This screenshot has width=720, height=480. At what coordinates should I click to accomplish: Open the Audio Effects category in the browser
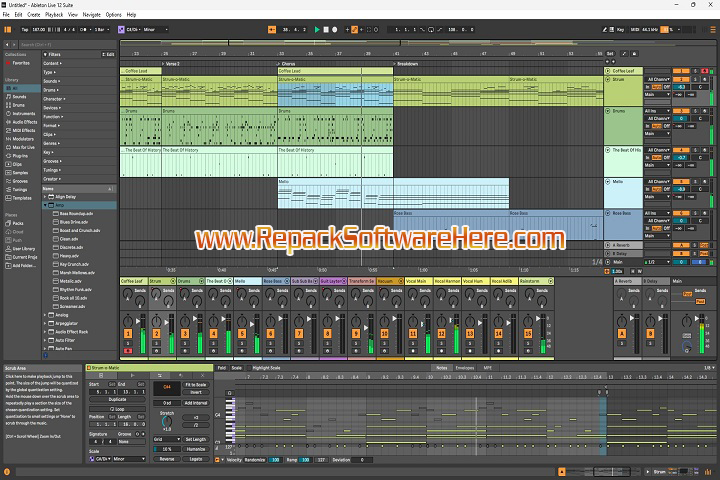[x=24, y=122]
